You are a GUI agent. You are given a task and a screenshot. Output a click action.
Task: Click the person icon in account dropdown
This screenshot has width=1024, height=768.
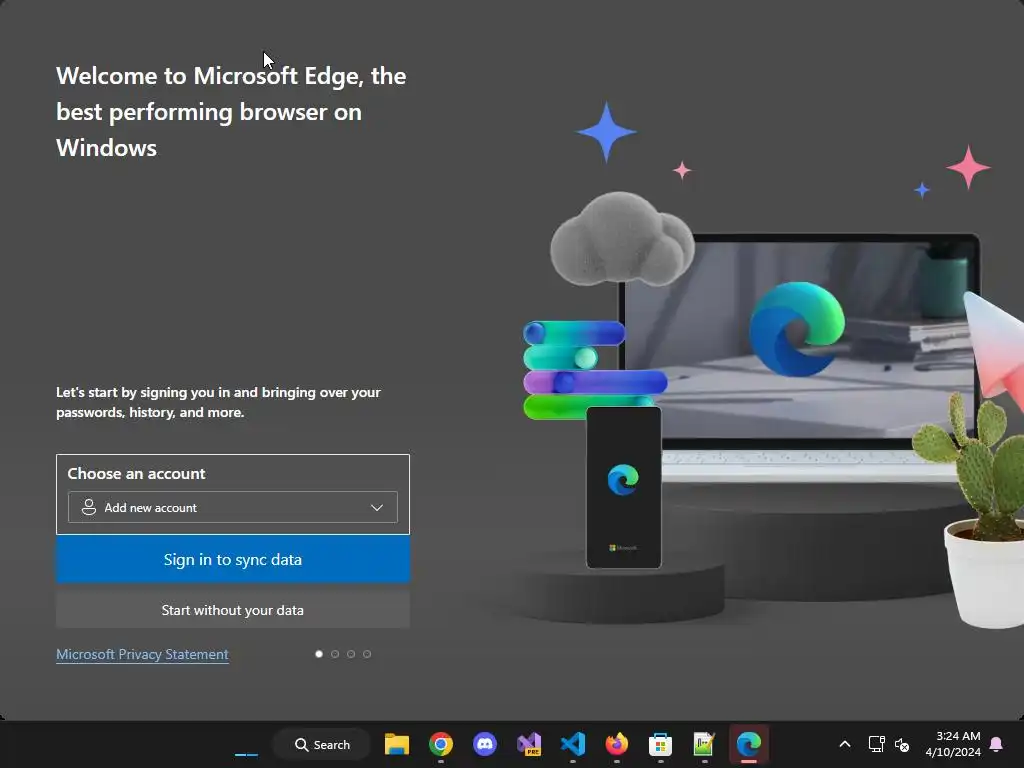pyautogui.click(x=89, y=507)
